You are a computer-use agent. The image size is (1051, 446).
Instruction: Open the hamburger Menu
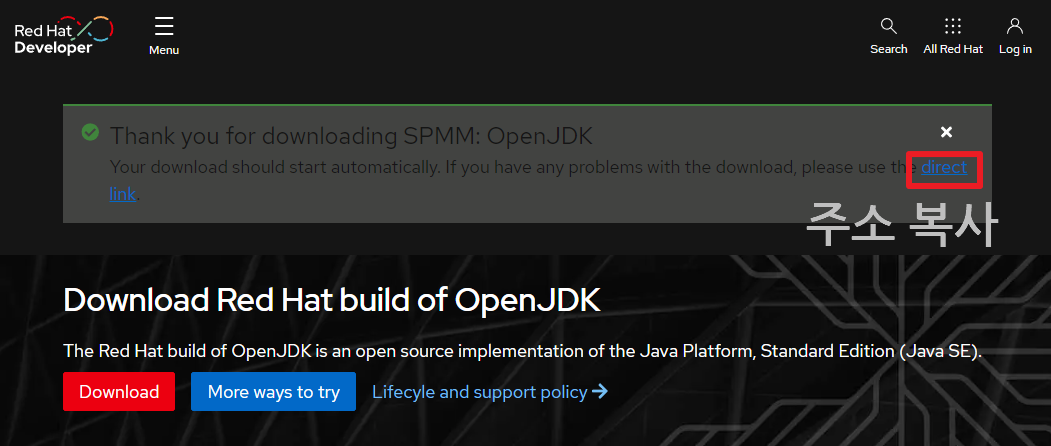point(164,36)
